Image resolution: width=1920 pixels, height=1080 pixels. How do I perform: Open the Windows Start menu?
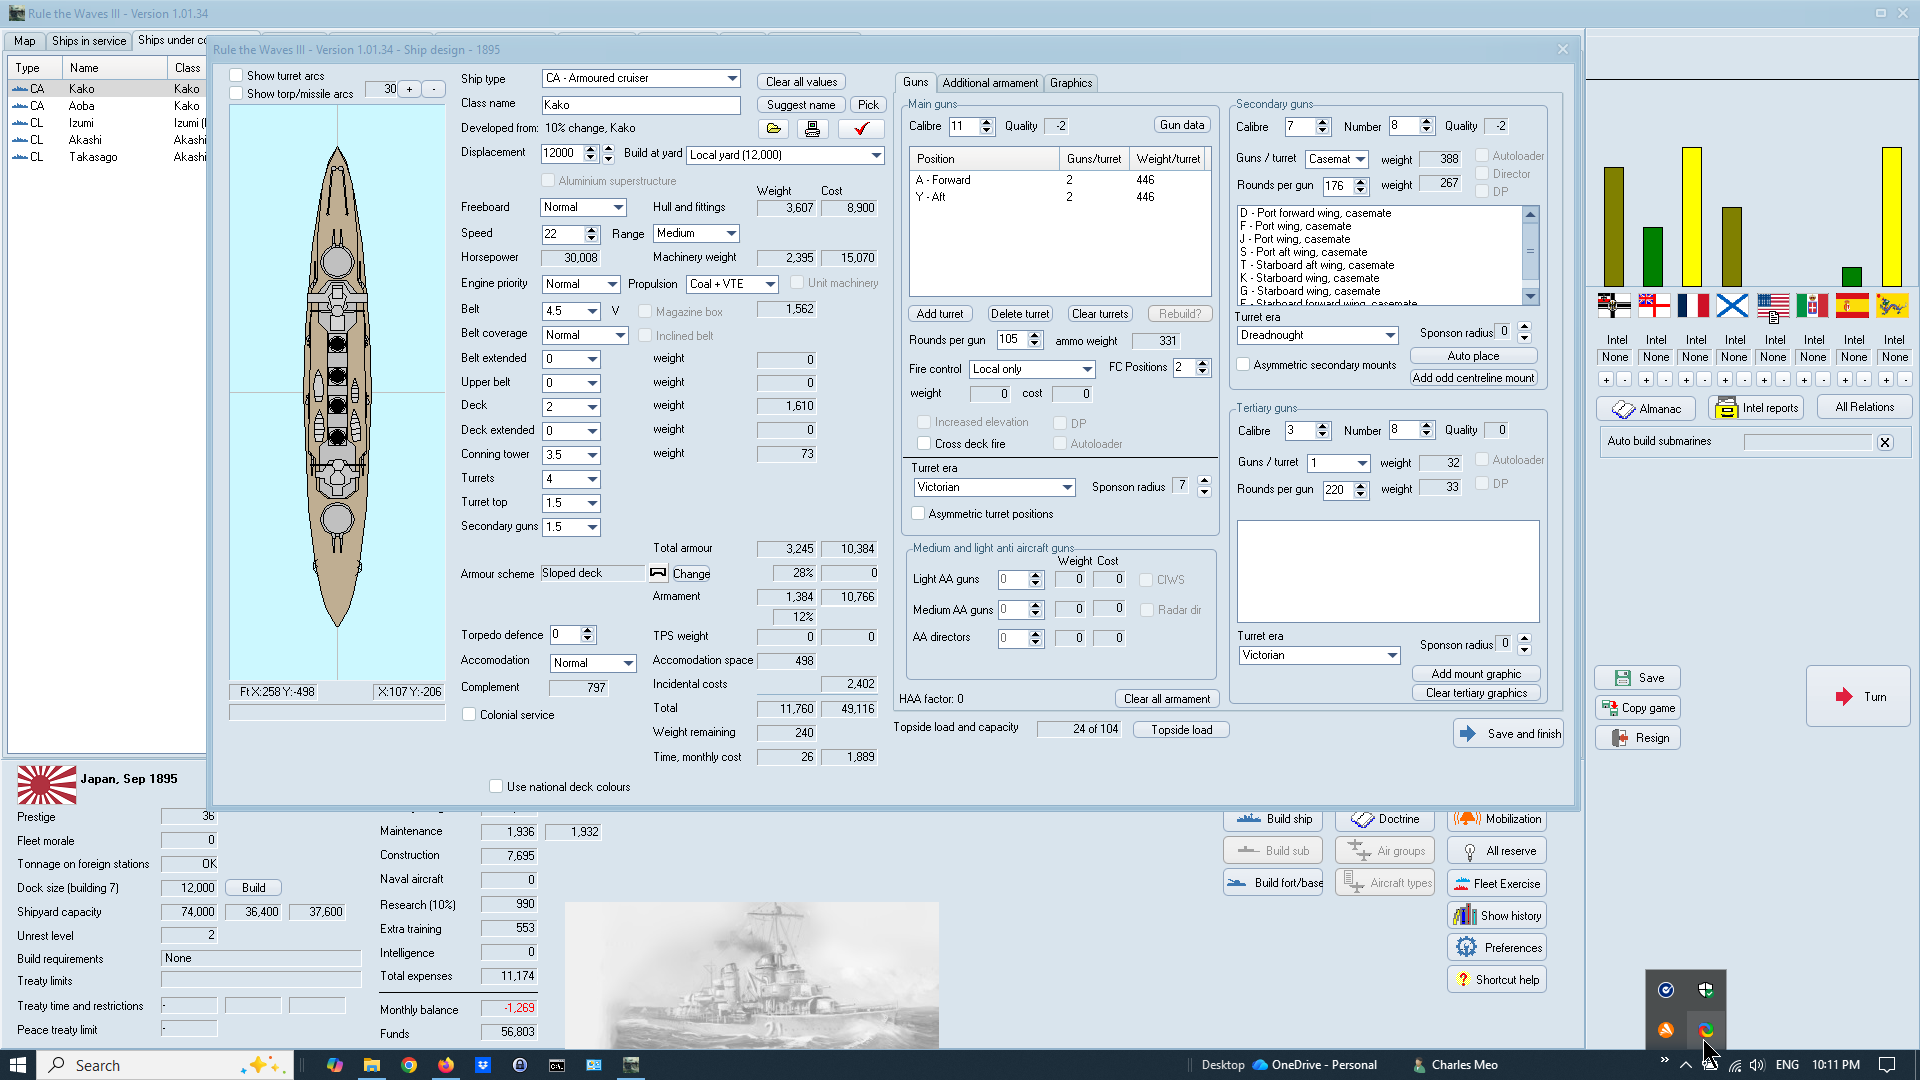click(18, 1065)
